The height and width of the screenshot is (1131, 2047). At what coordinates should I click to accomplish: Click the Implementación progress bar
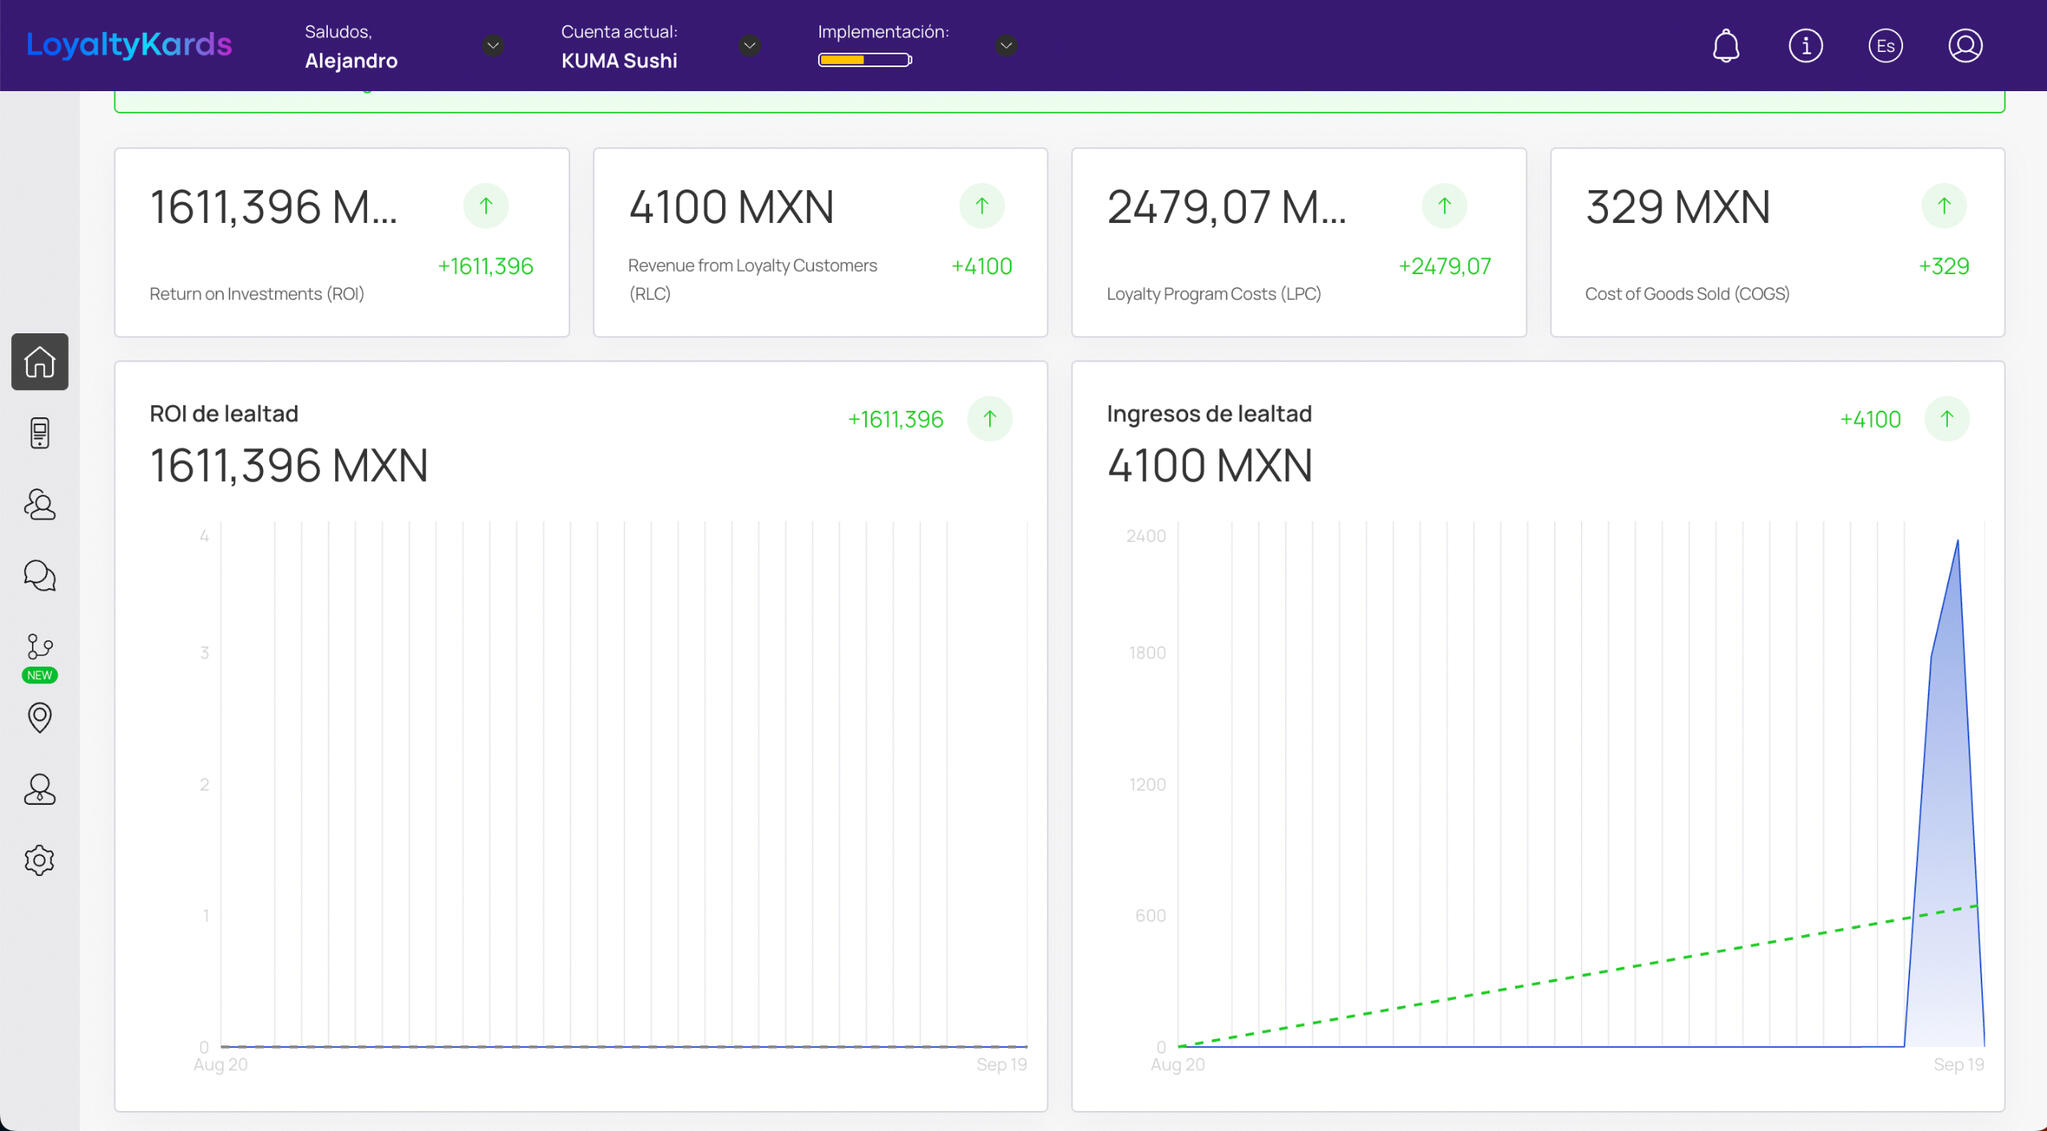pos(864,60)
